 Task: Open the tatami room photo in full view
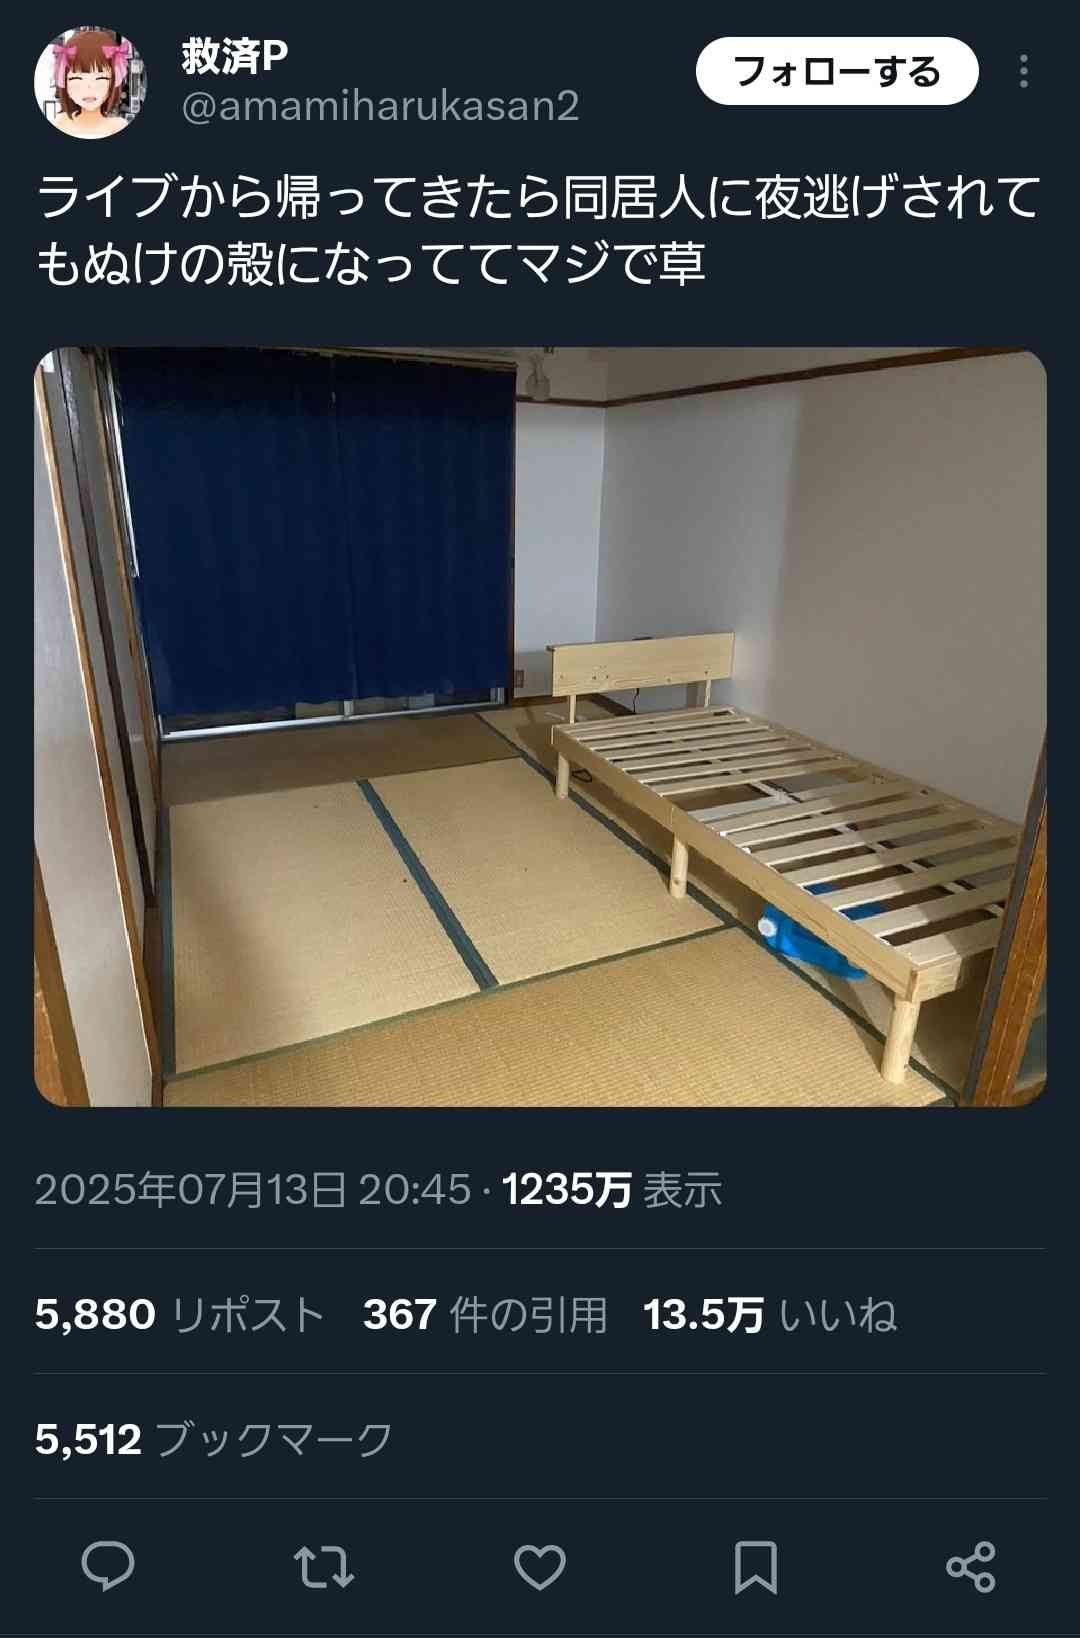(540, 727)
